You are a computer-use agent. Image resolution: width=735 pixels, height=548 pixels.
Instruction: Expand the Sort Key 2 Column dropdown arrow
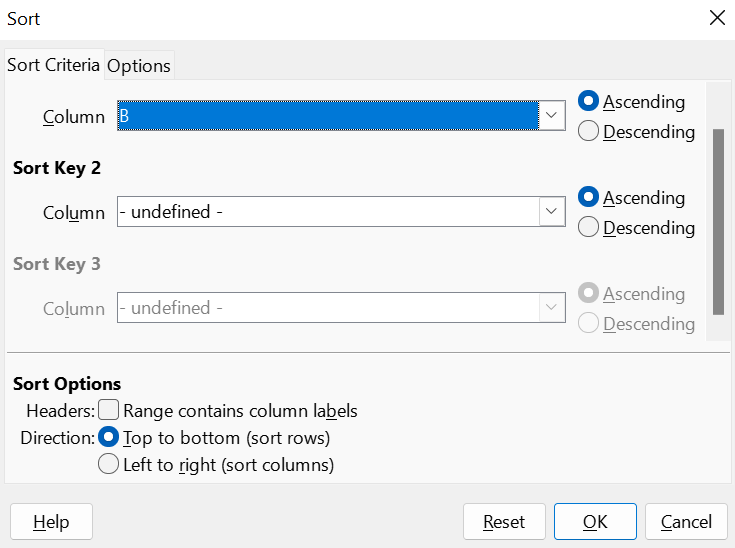[x=551, y=211]
